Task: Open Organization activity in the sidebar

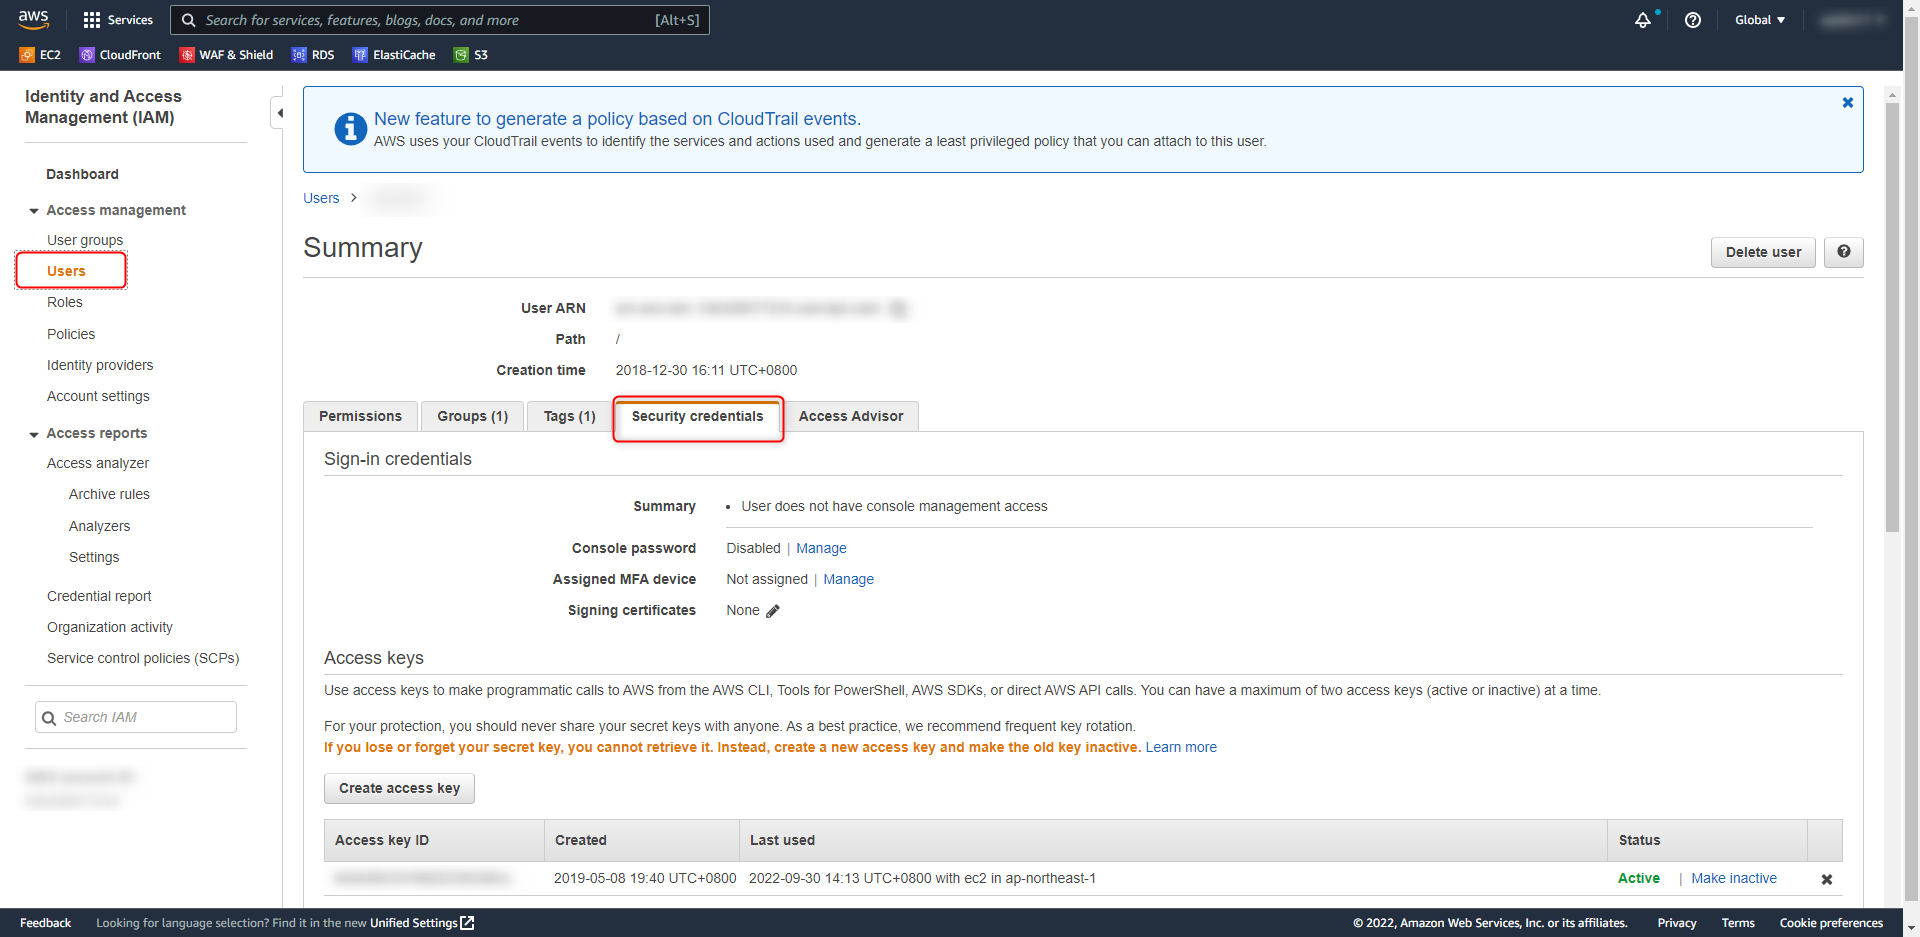Action: pyautogui.click(x=110, y=627)
